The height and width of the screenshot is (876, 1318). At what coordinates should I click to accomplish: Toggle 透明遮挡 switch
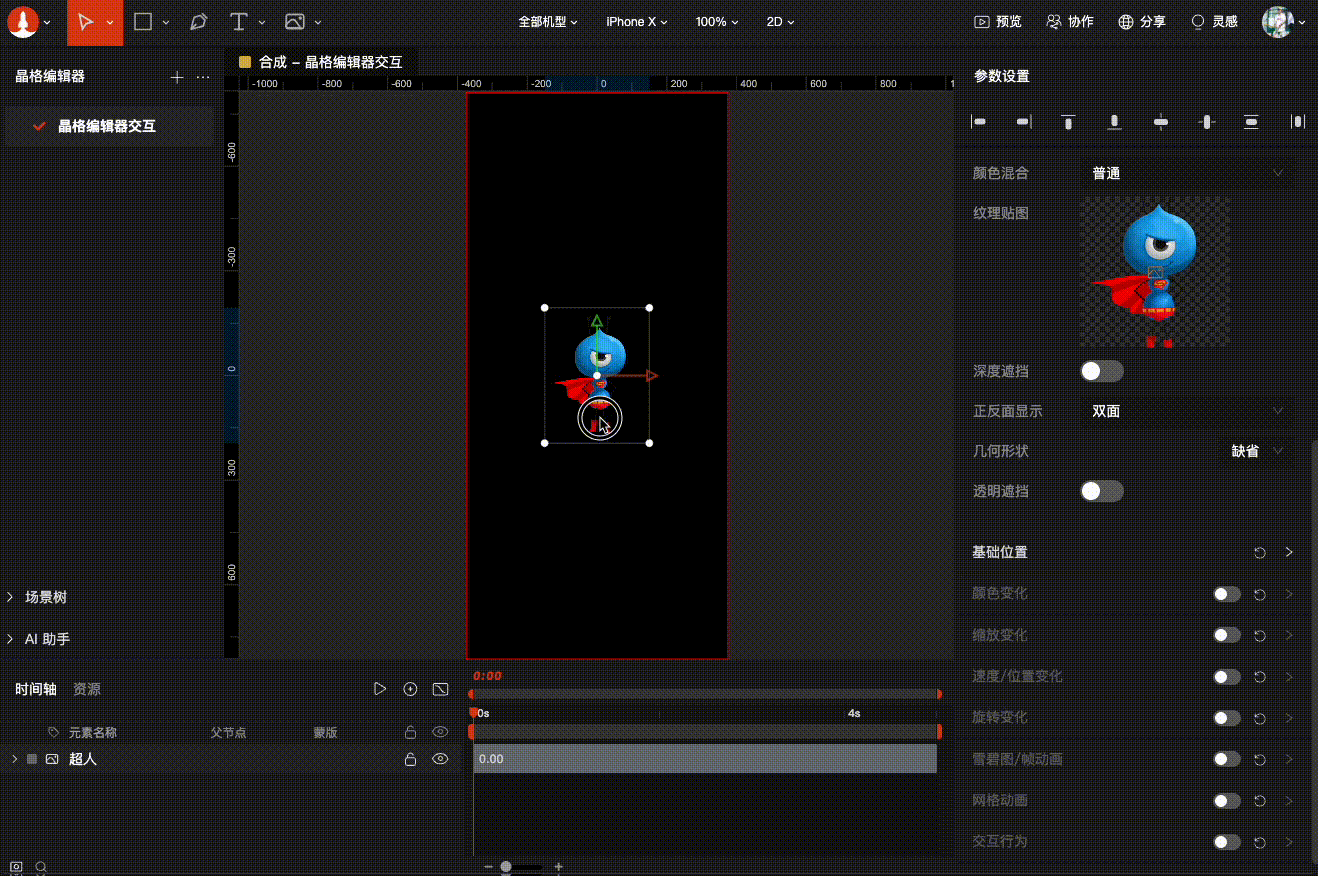point(1102,491)
